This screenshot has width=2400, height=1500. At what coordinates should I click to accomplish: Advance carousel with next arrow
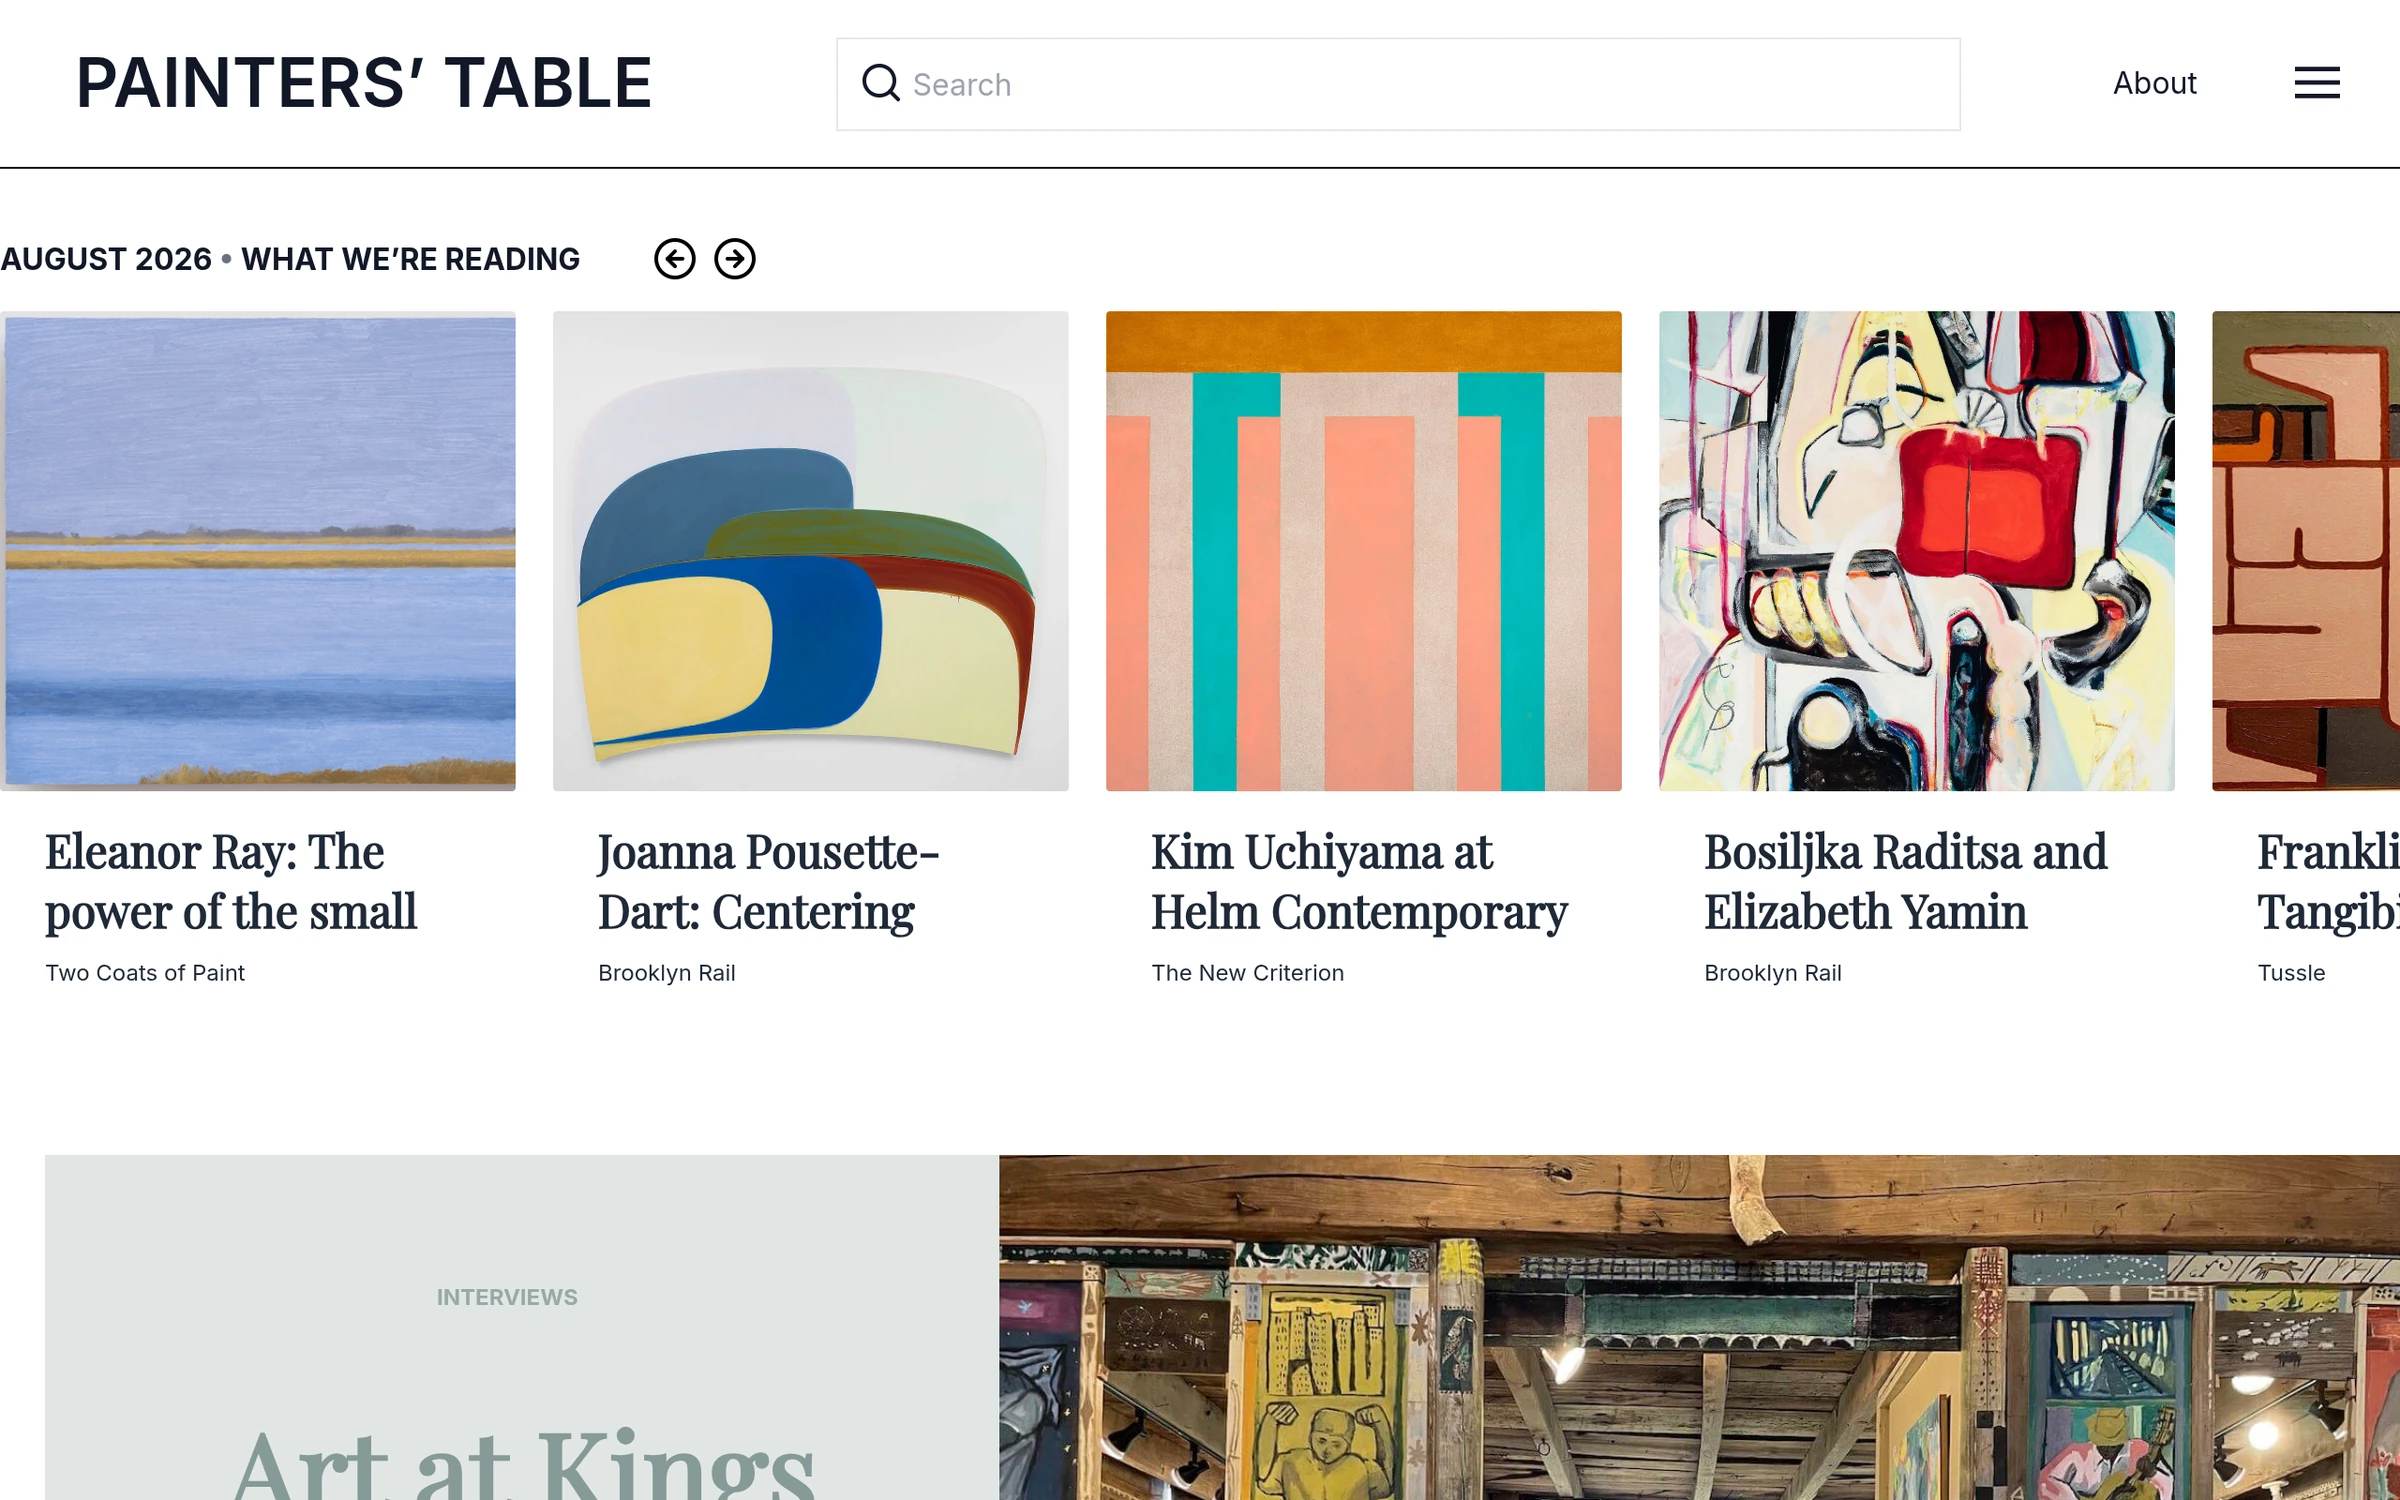[734, 259]
